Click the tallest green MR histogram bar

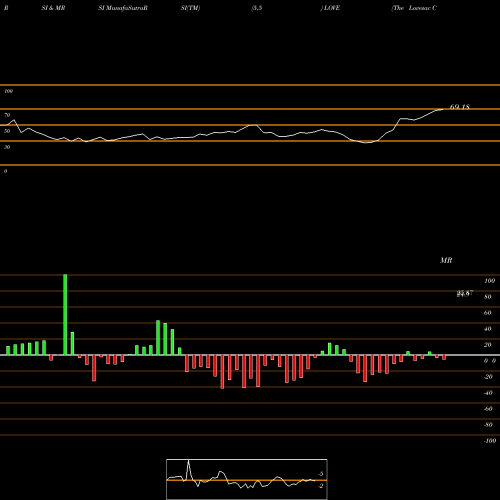coord(65,315)
